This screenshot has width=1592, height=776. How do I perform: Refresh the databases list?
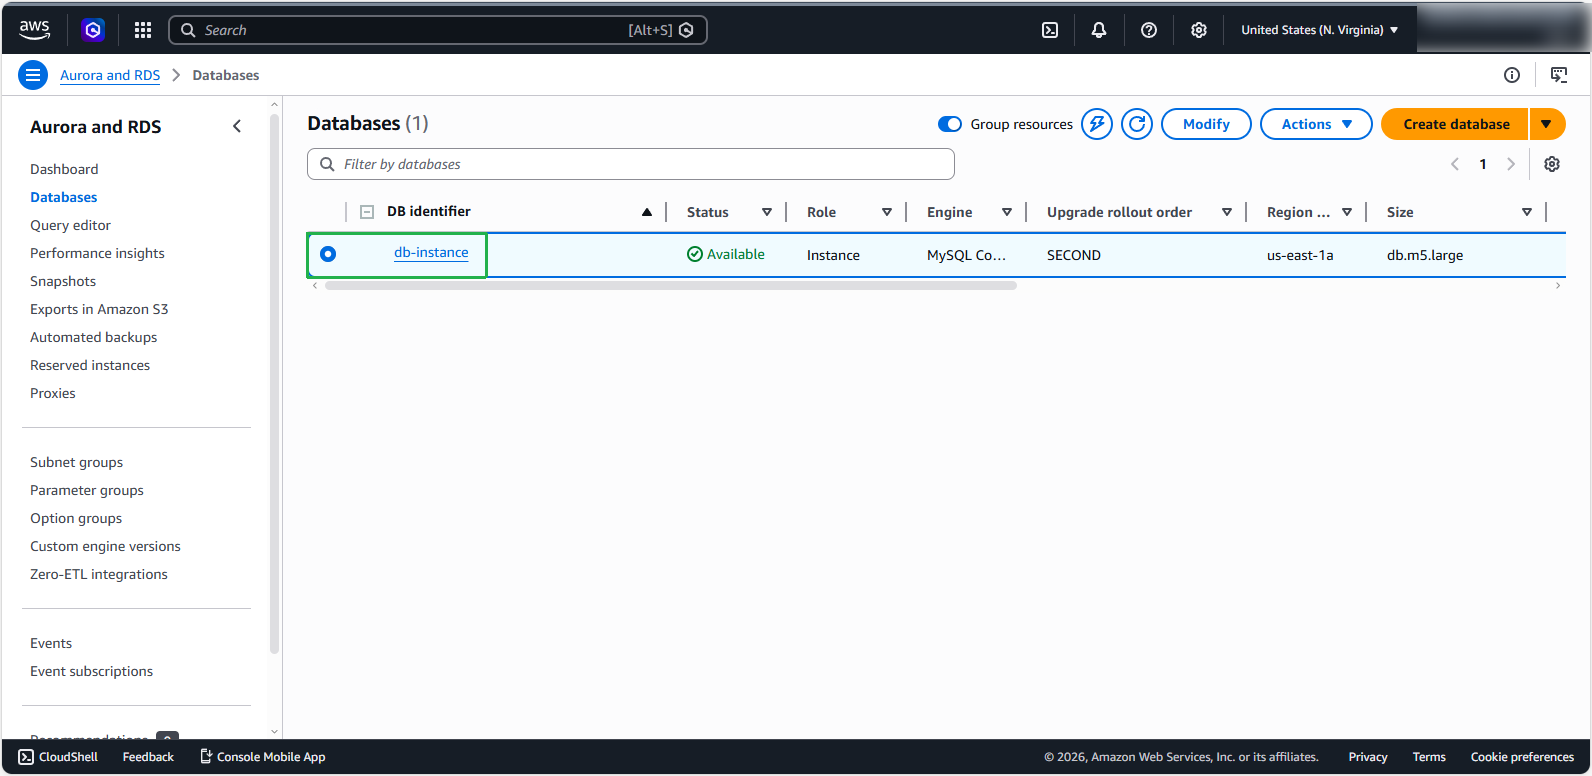1137,124
